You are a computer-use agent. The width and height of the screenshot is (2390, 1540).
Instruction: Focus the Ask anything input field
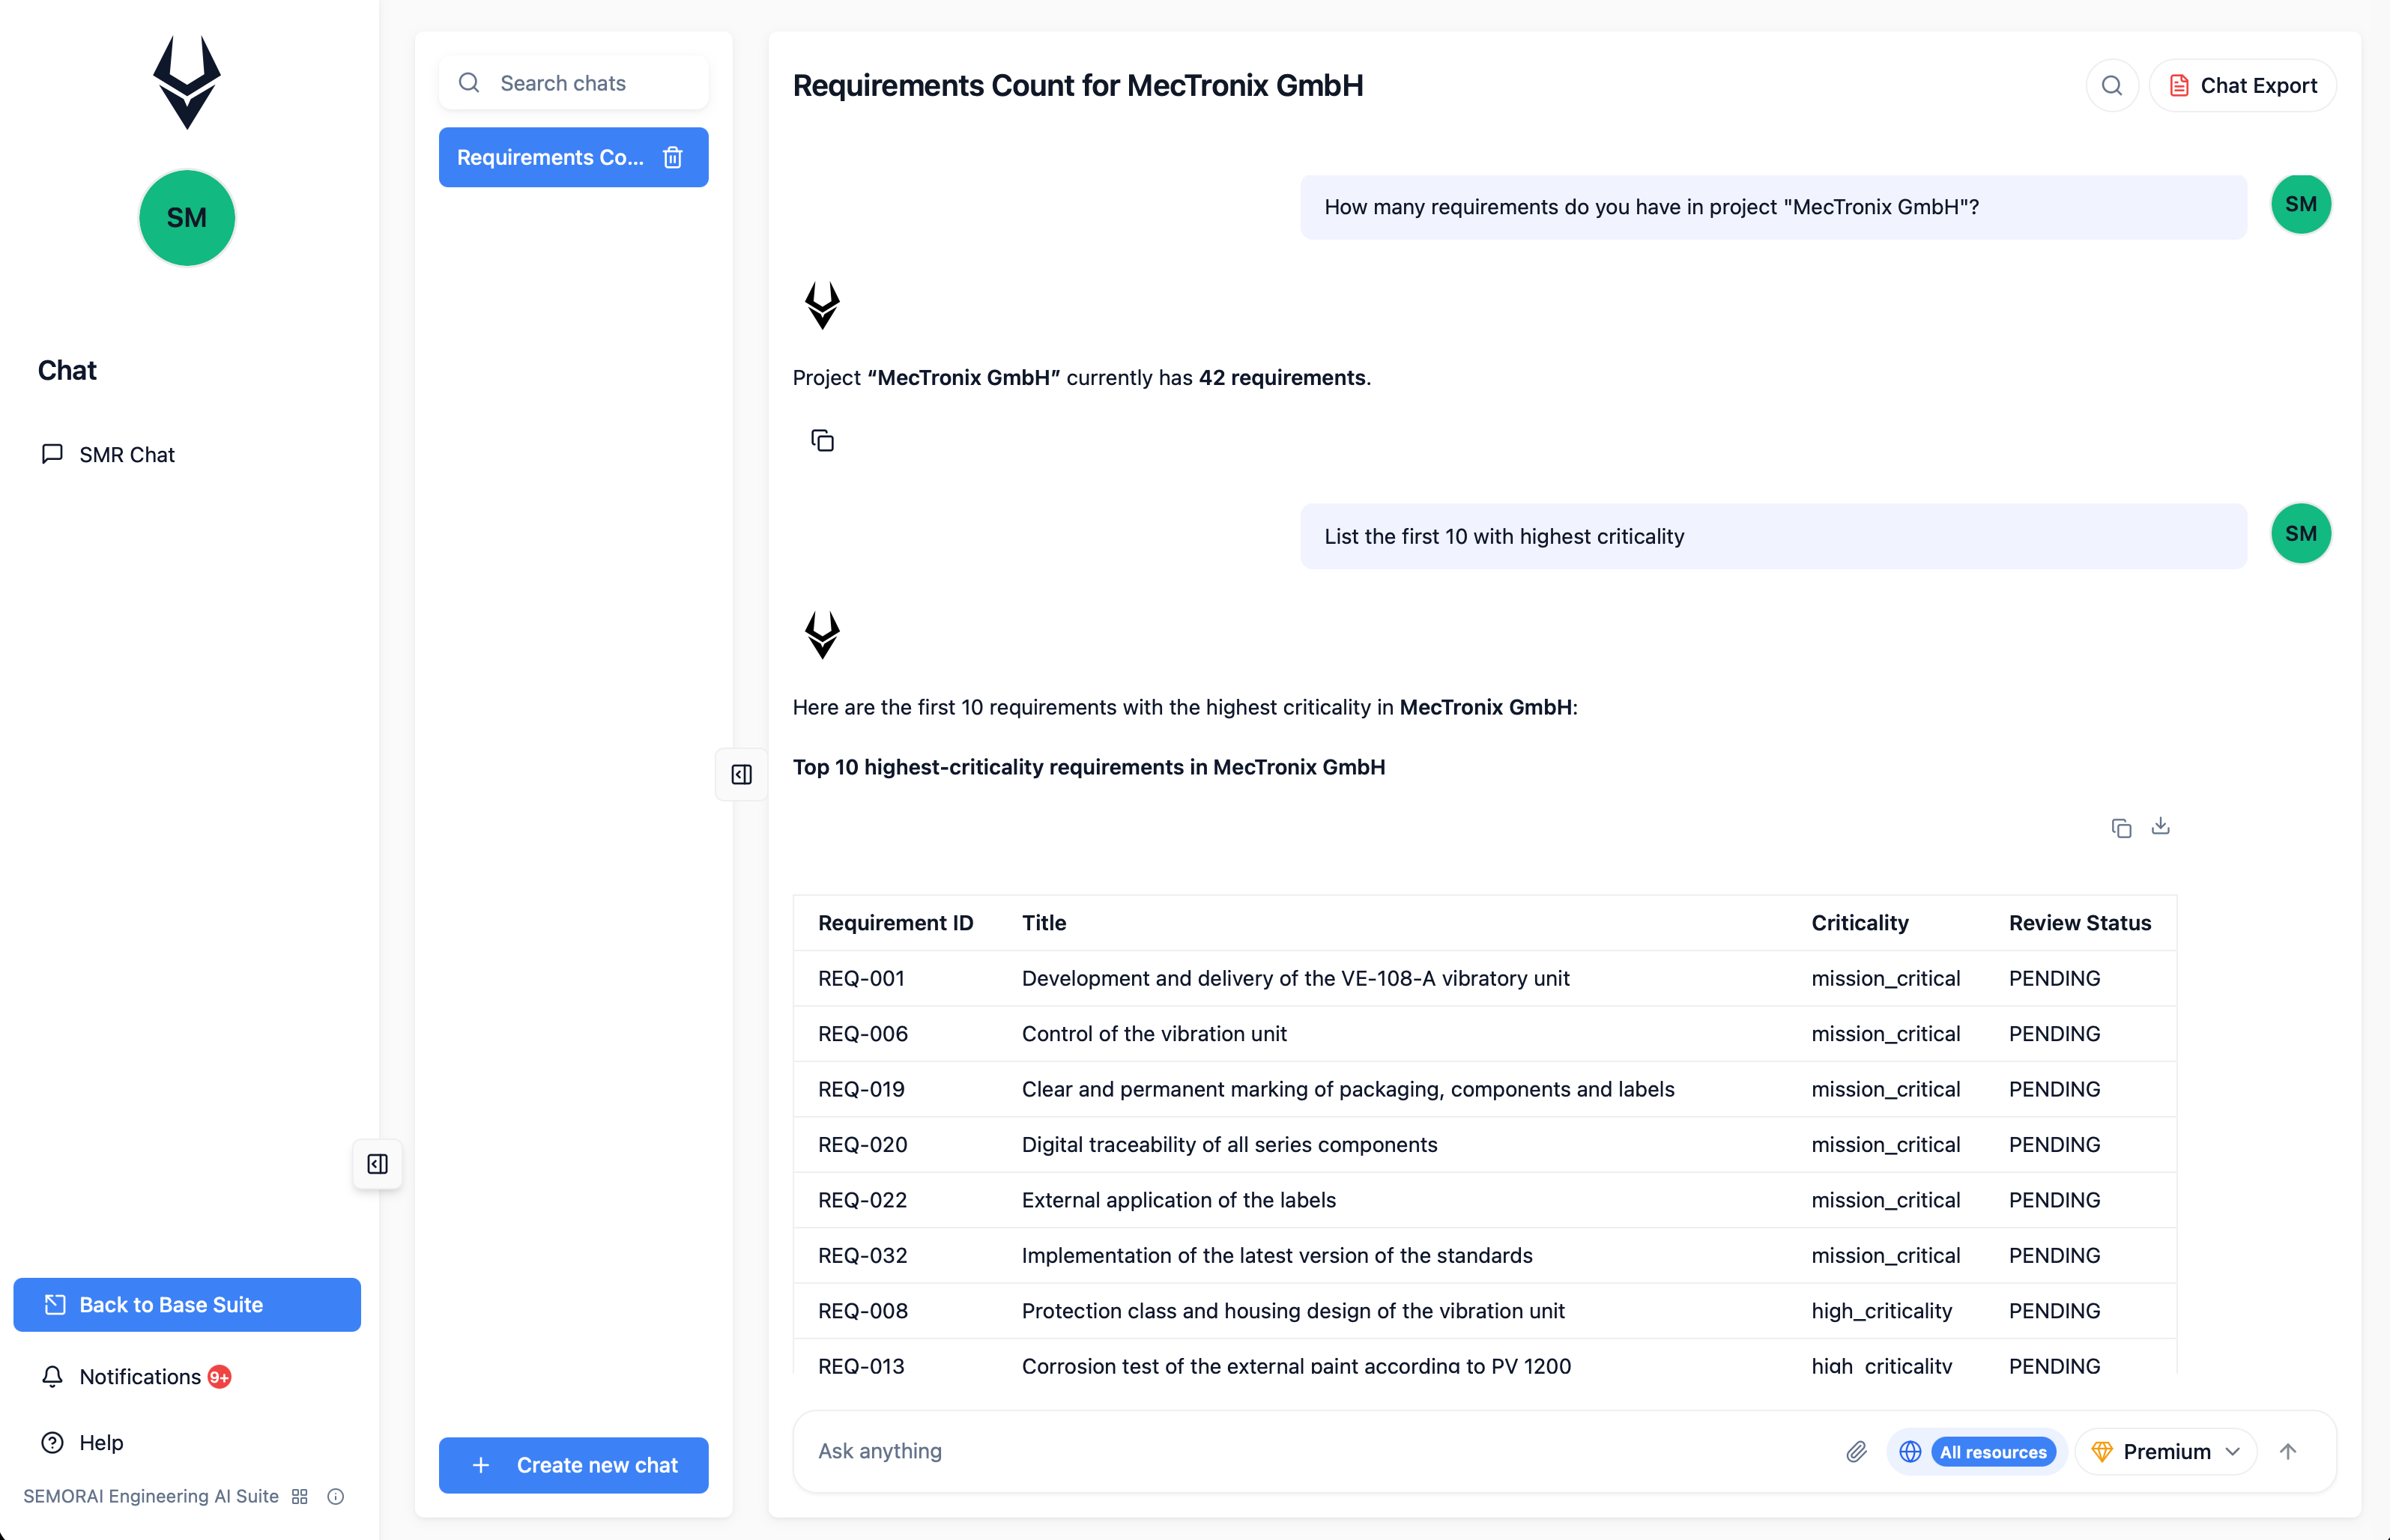coord(1320,1451)
